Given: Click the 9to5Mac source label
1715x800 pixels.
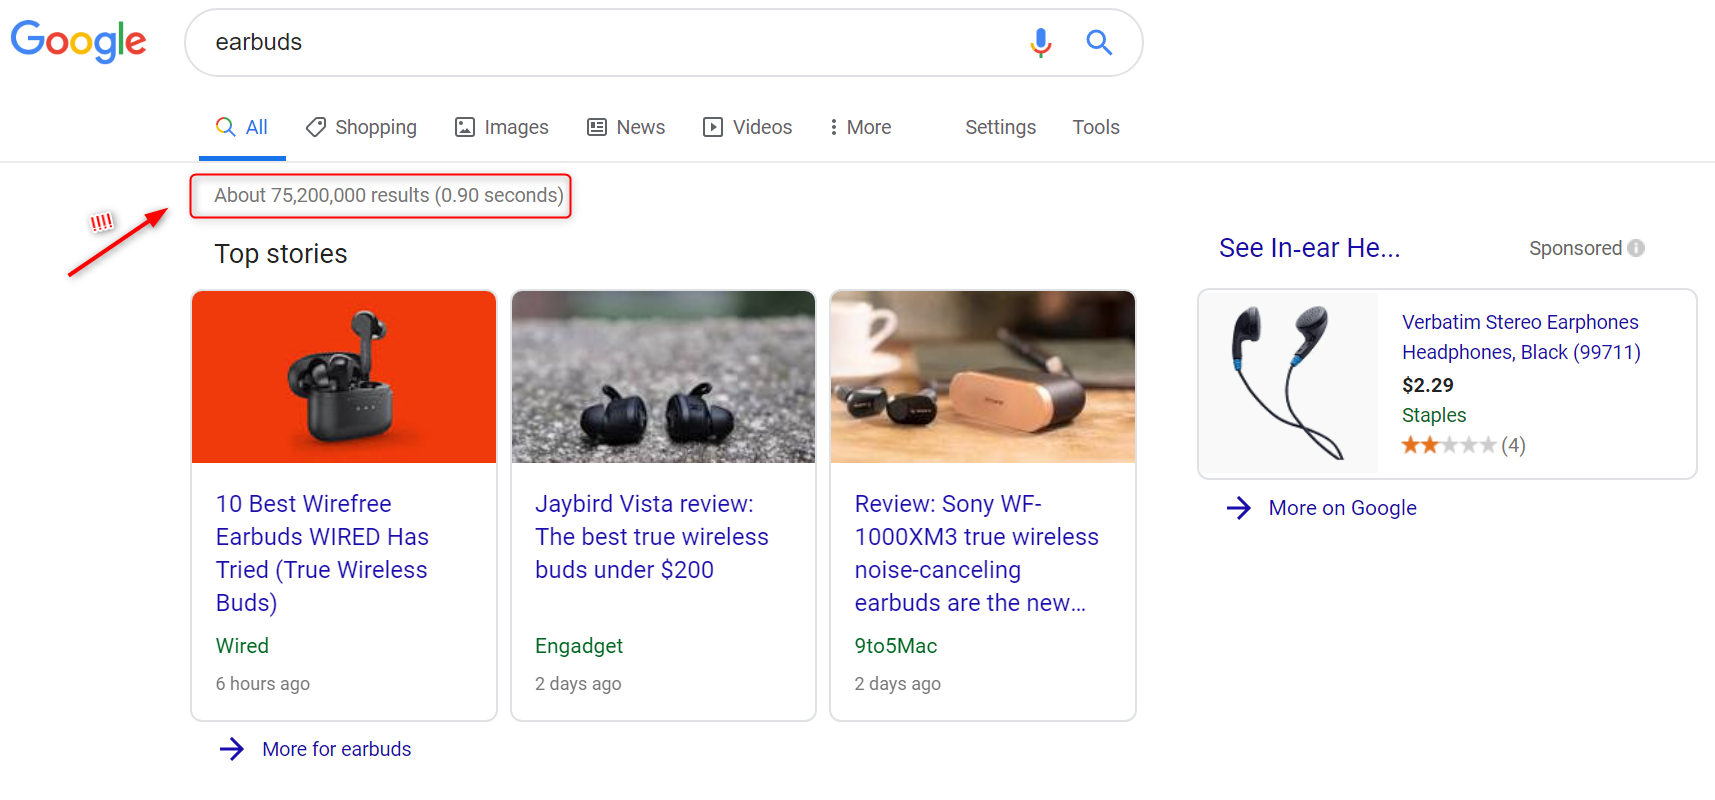Looking at the screenshot, I should pyautogui.click(x=896, y=646).
